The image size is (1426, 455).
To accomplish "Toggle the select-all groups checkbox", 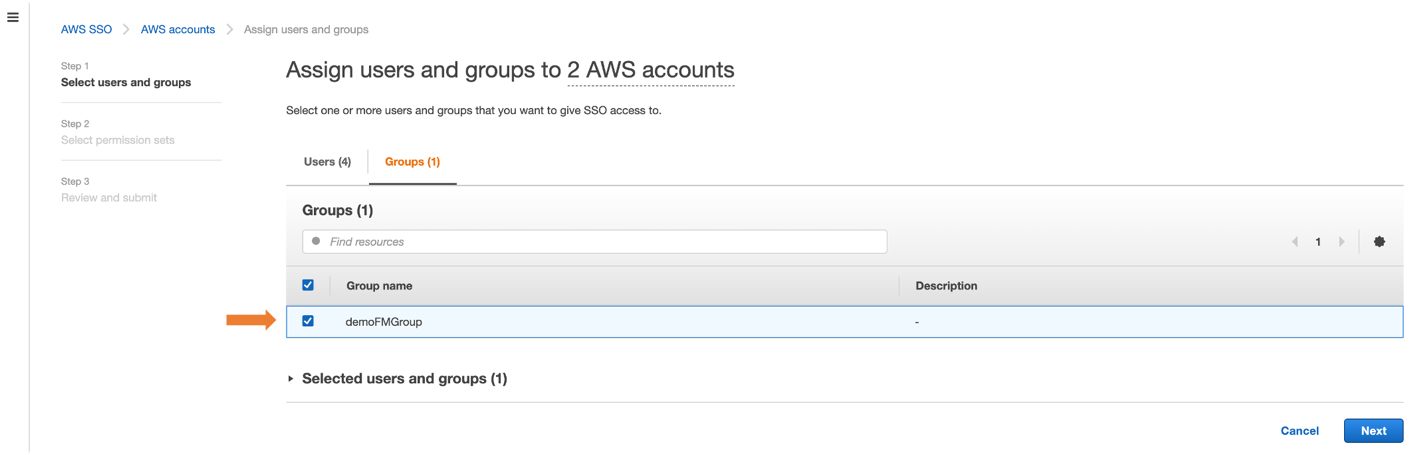I will click(x=308, y=285).
